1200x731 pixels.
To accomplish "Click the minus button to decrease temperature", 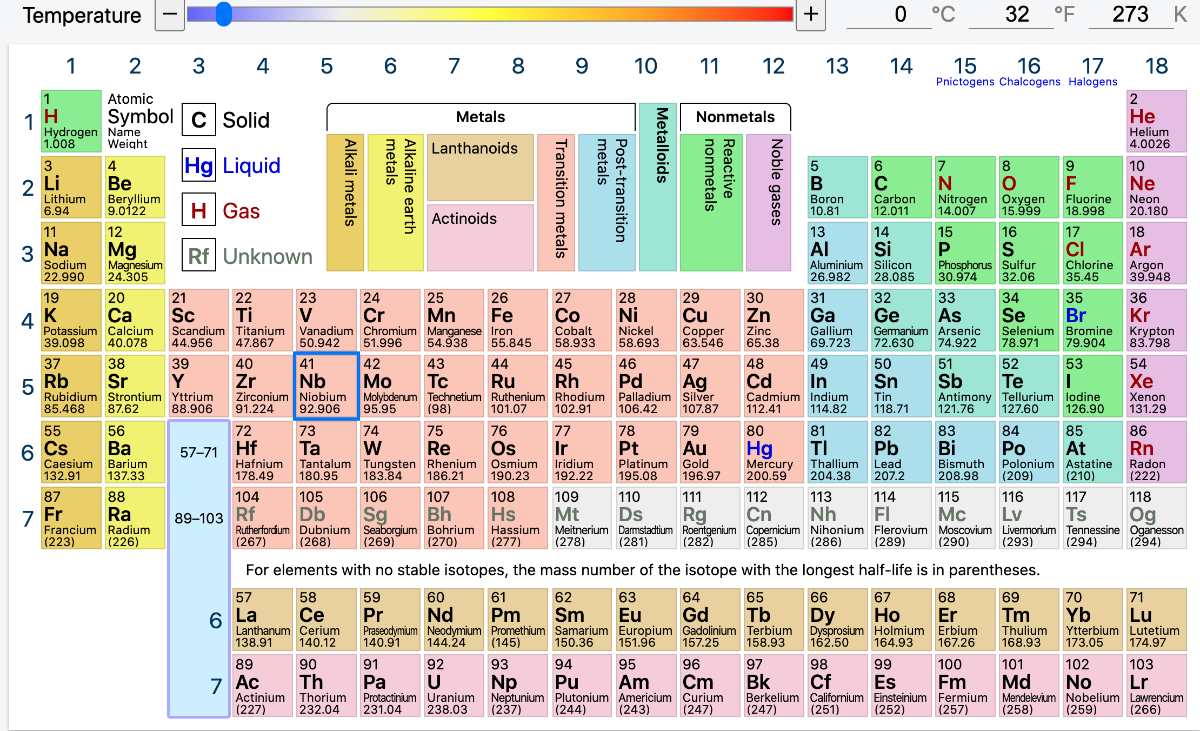I will (x=170, y=15).
